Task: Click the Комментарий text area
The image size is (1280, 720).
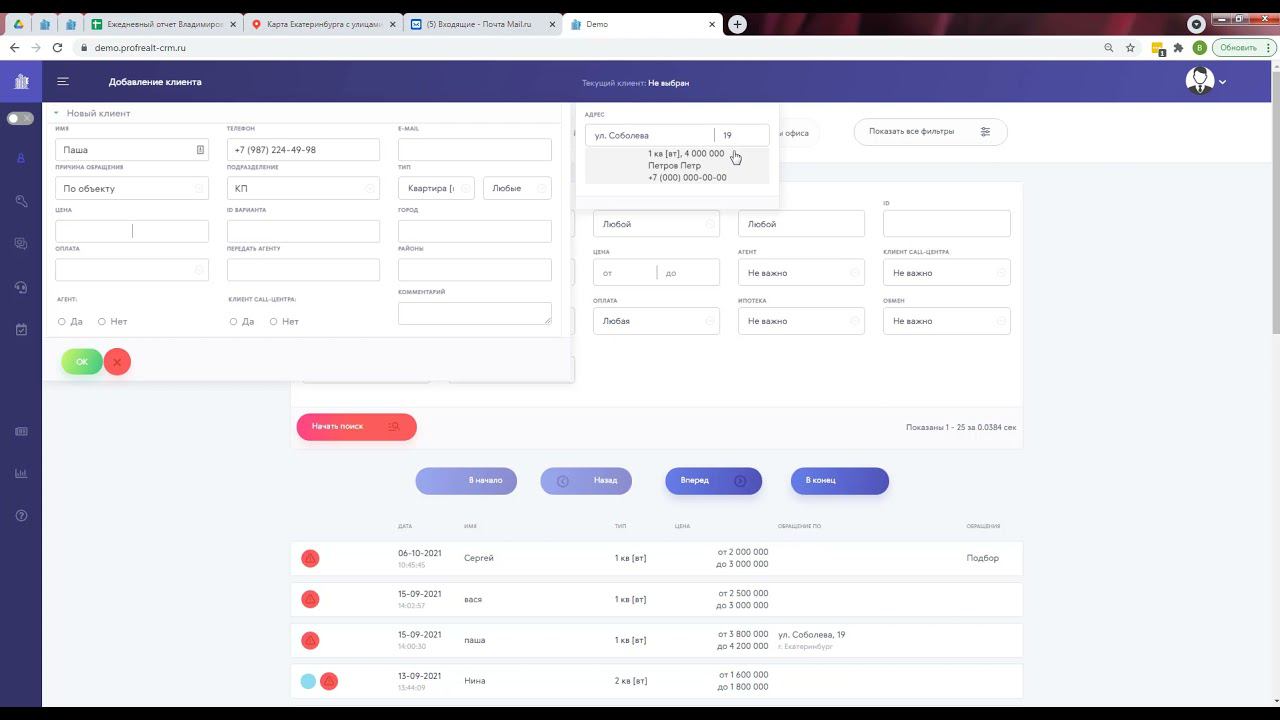Action: [x=475, y=313]
